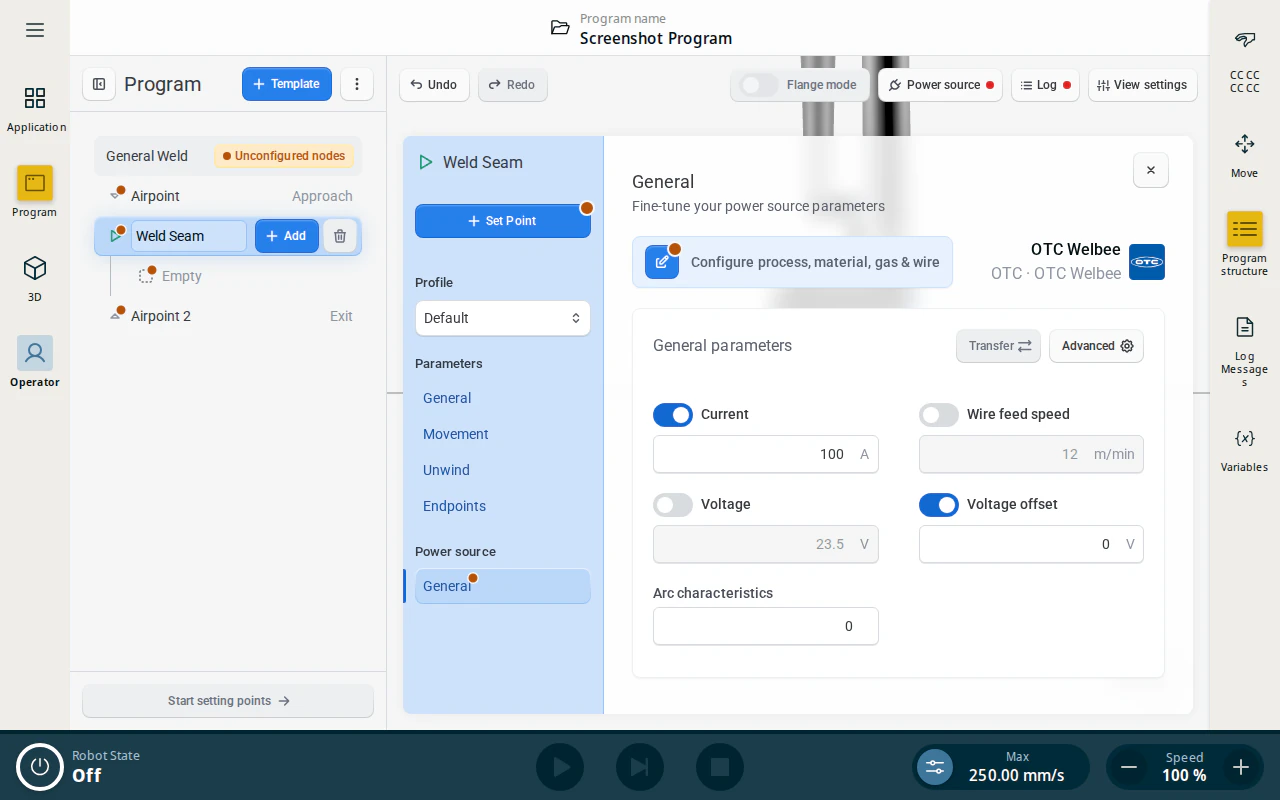1280x800 pixels.
Task: Toggle the Flange mode switch
Action: [x=759, y=85]
